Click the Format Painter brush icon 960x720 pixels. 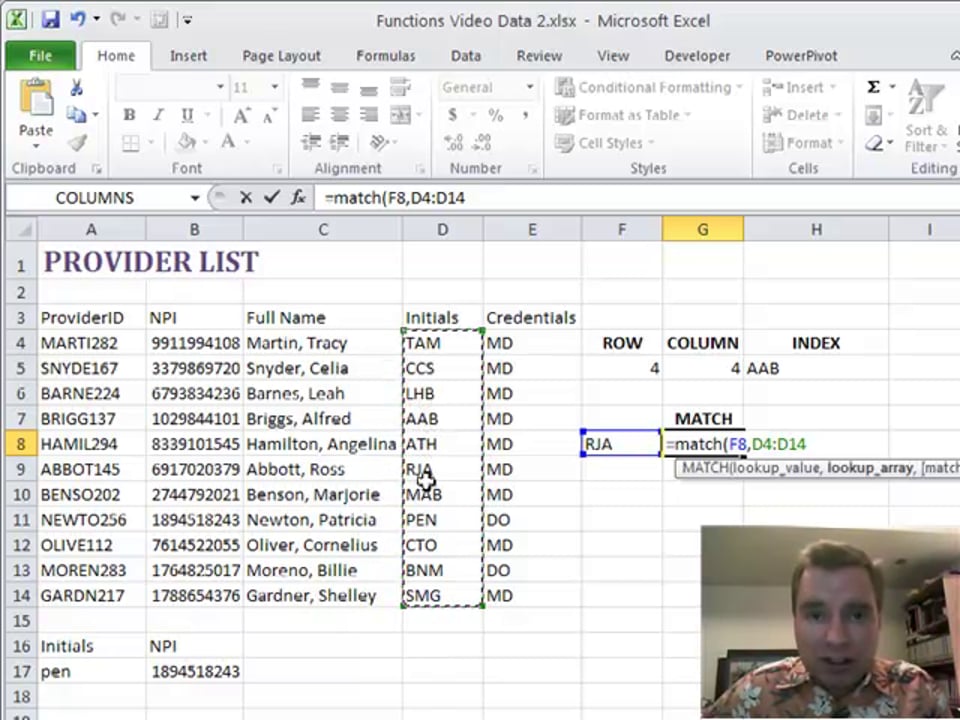77,143
